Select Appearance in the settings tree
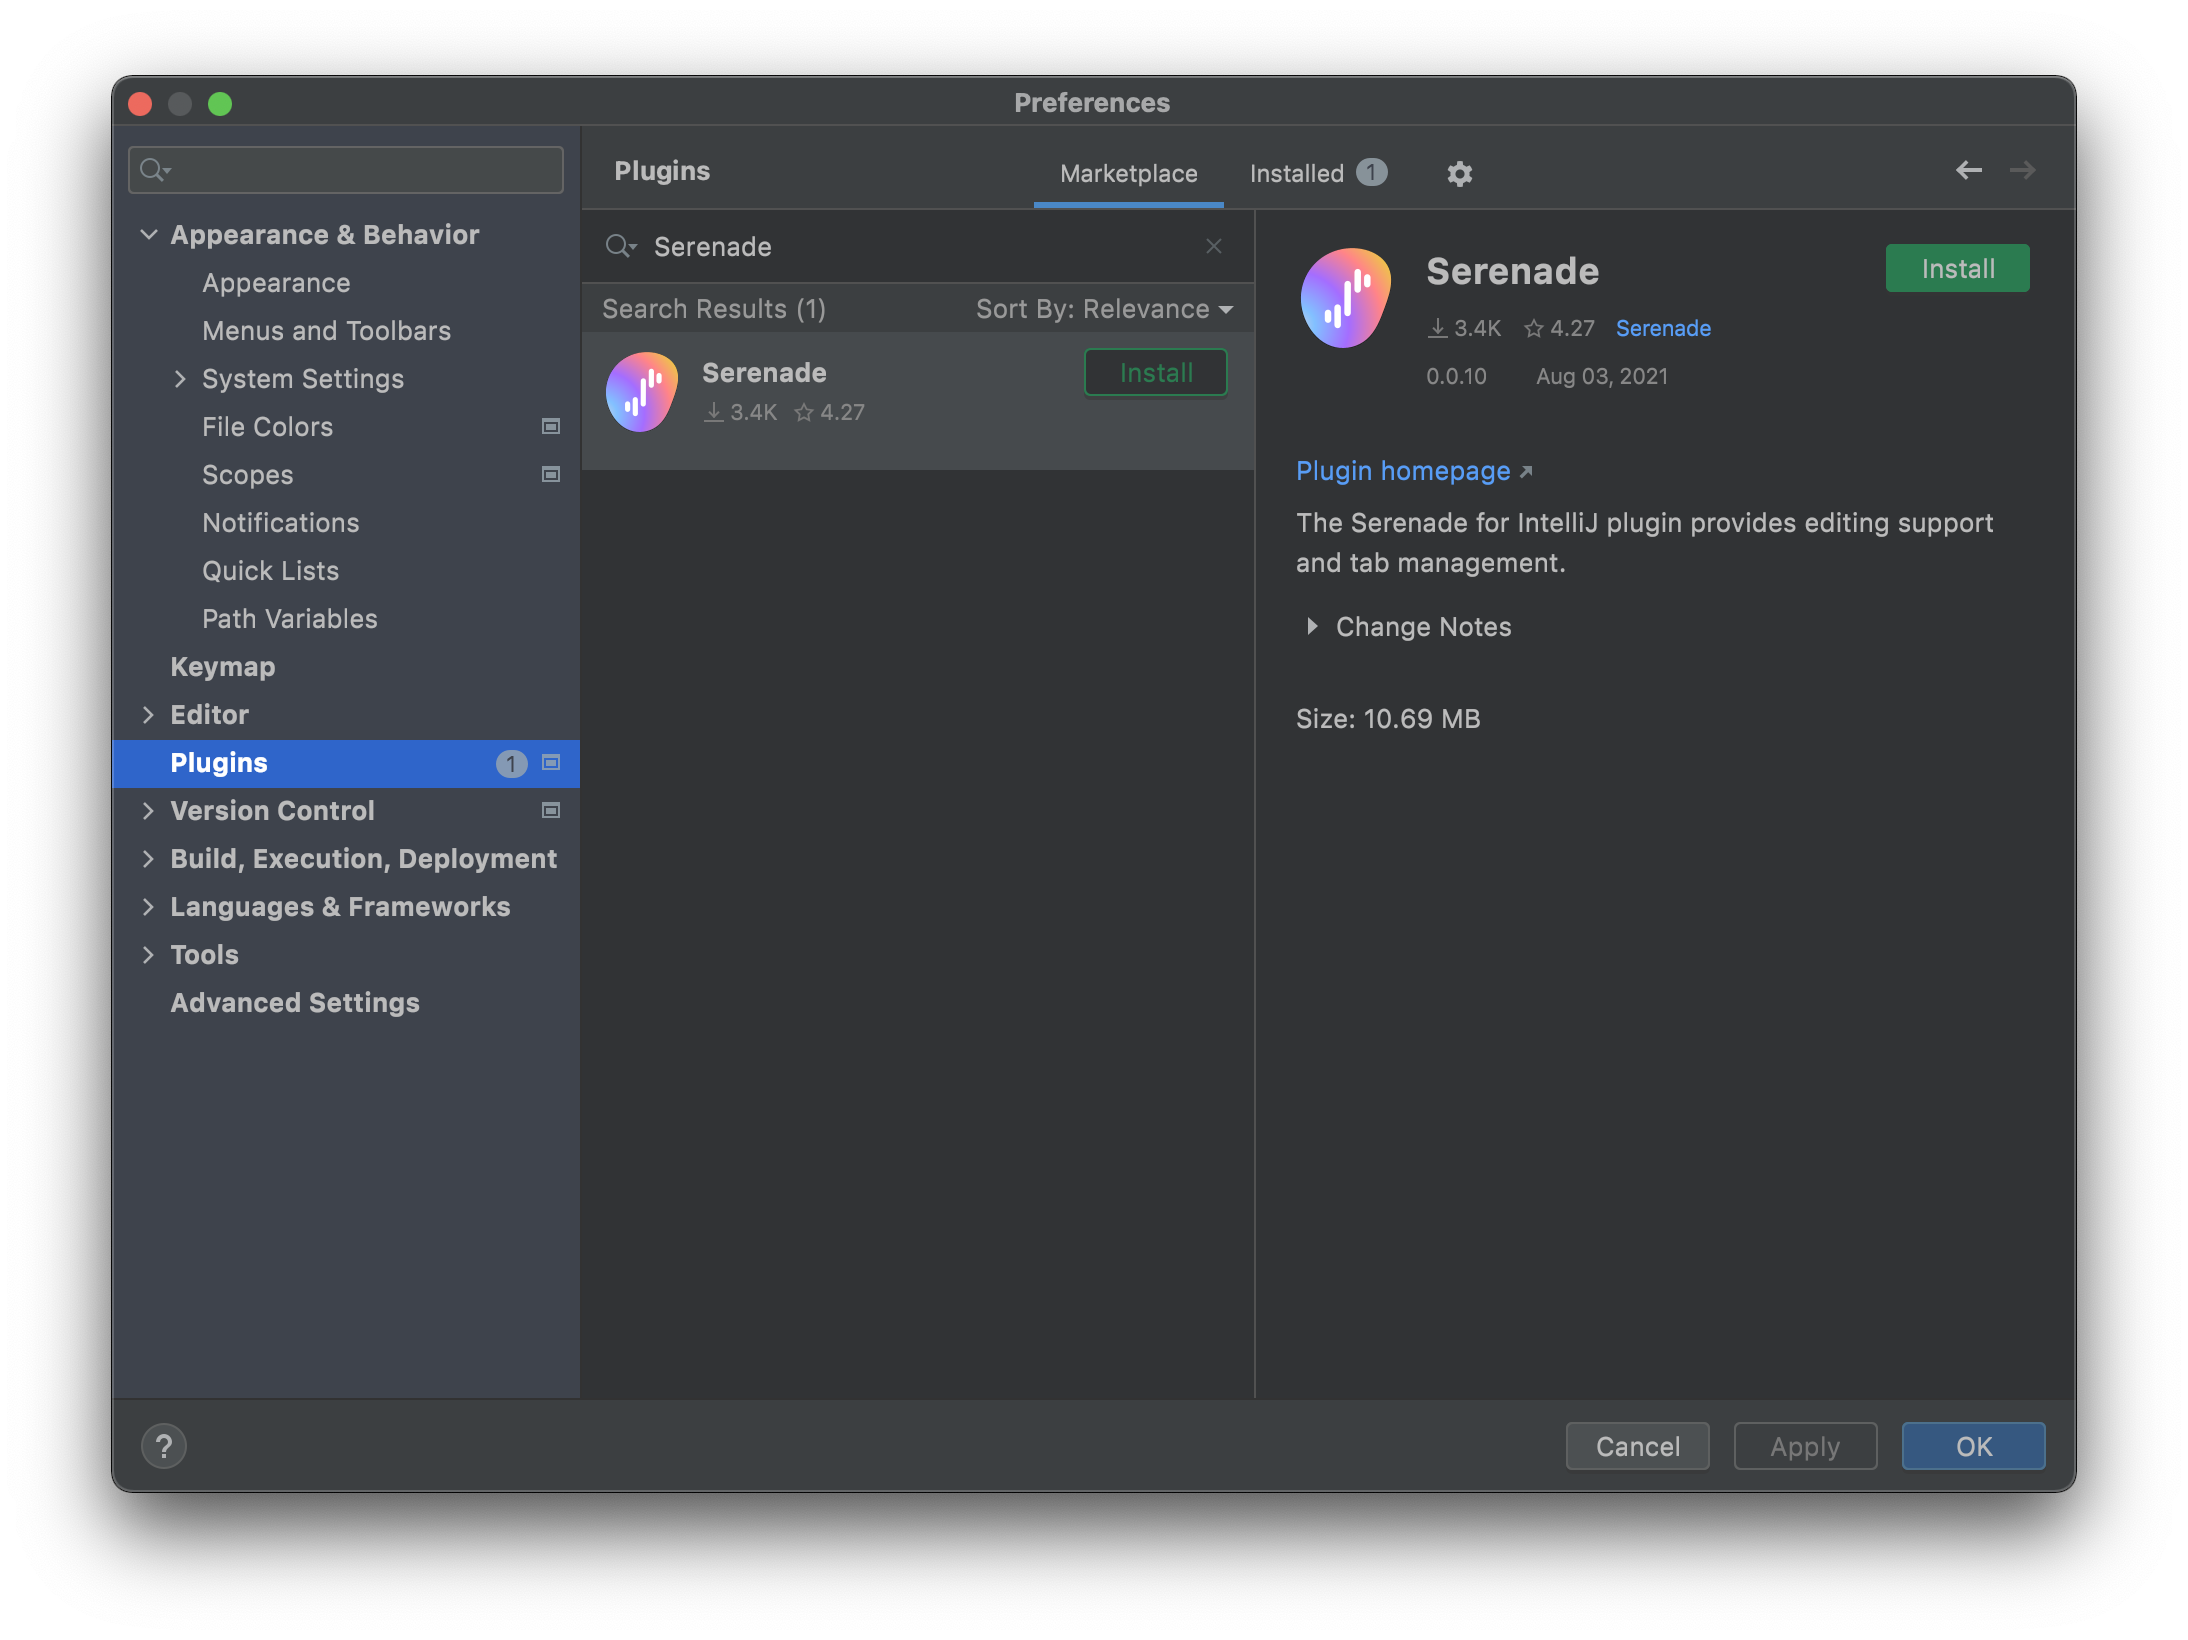2188x1640 pixels. pyautogui.click(x=276, y=283)
